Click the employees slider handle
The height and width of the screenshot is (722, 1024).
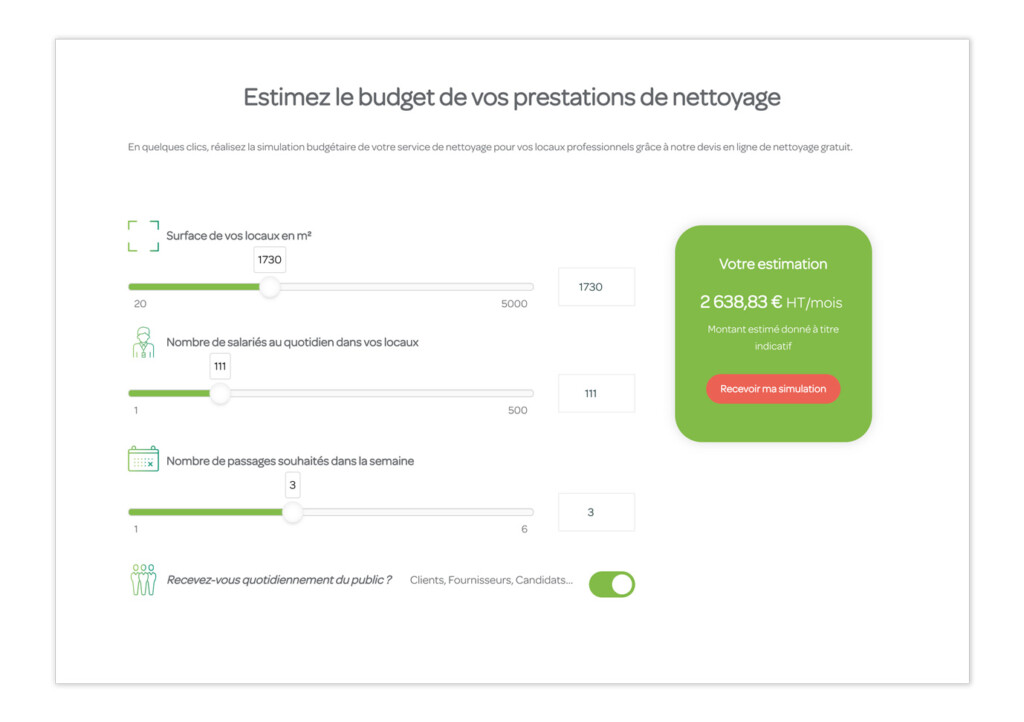[220, 393]
